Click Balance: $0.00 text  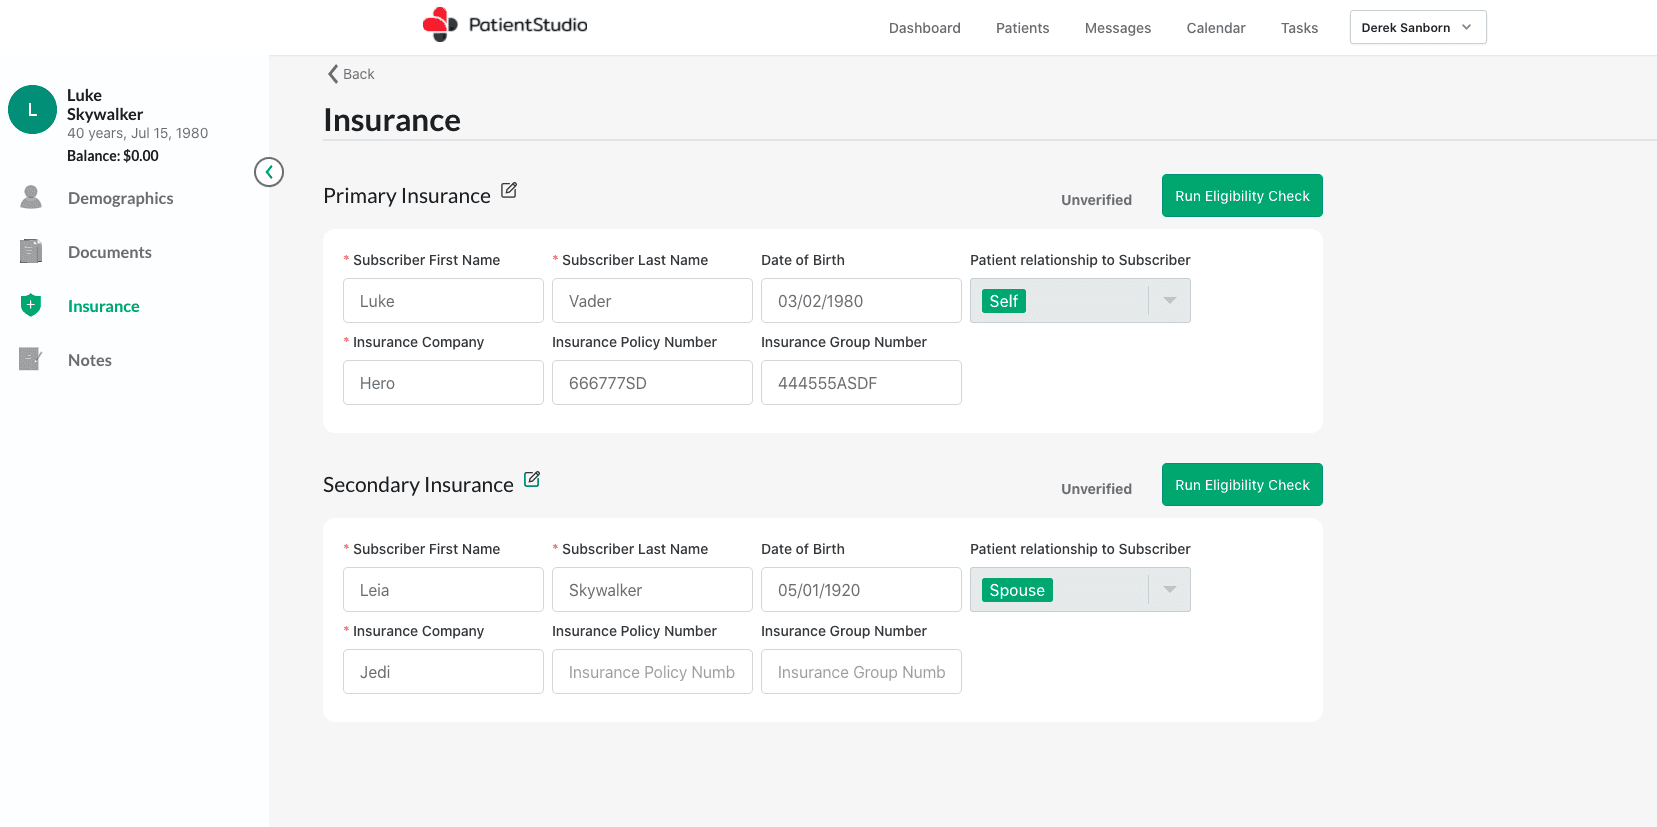(113, 156)
